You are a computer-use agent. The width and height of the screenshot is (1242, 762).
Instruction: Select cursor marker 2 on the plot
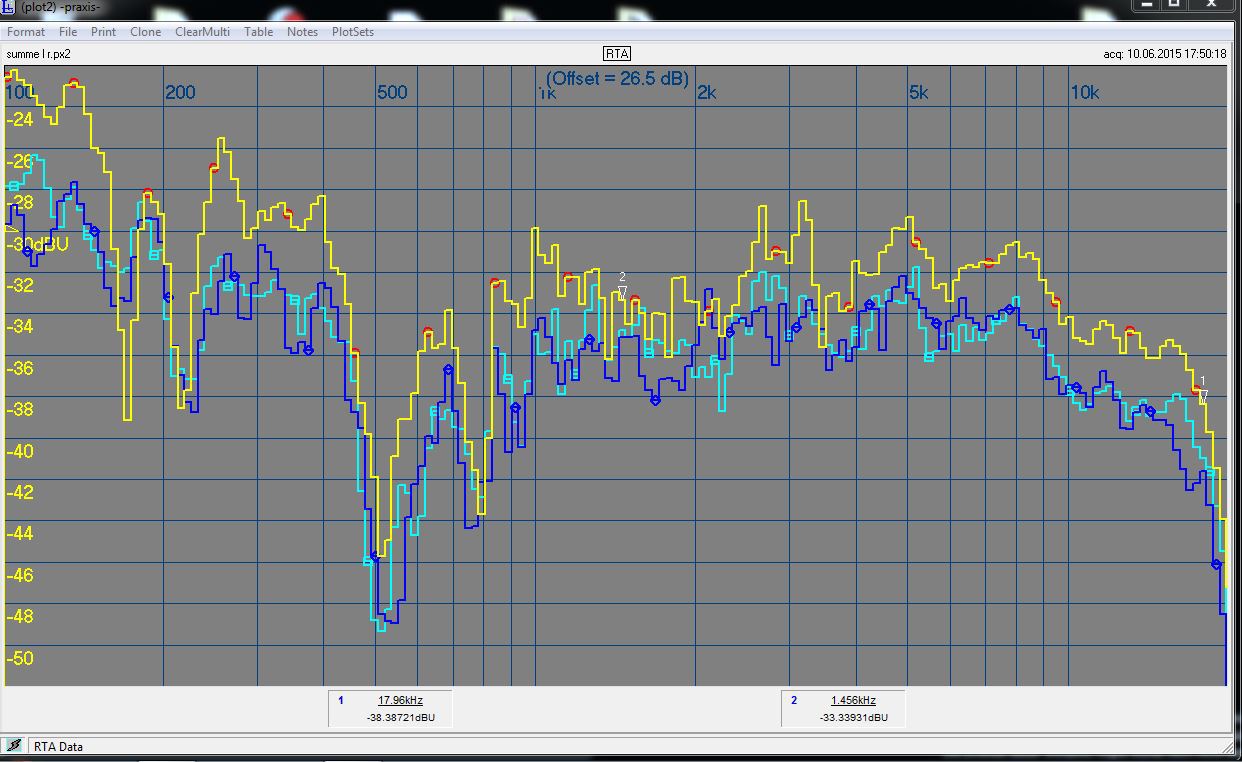pyautogui.click(x=622, y=290)
